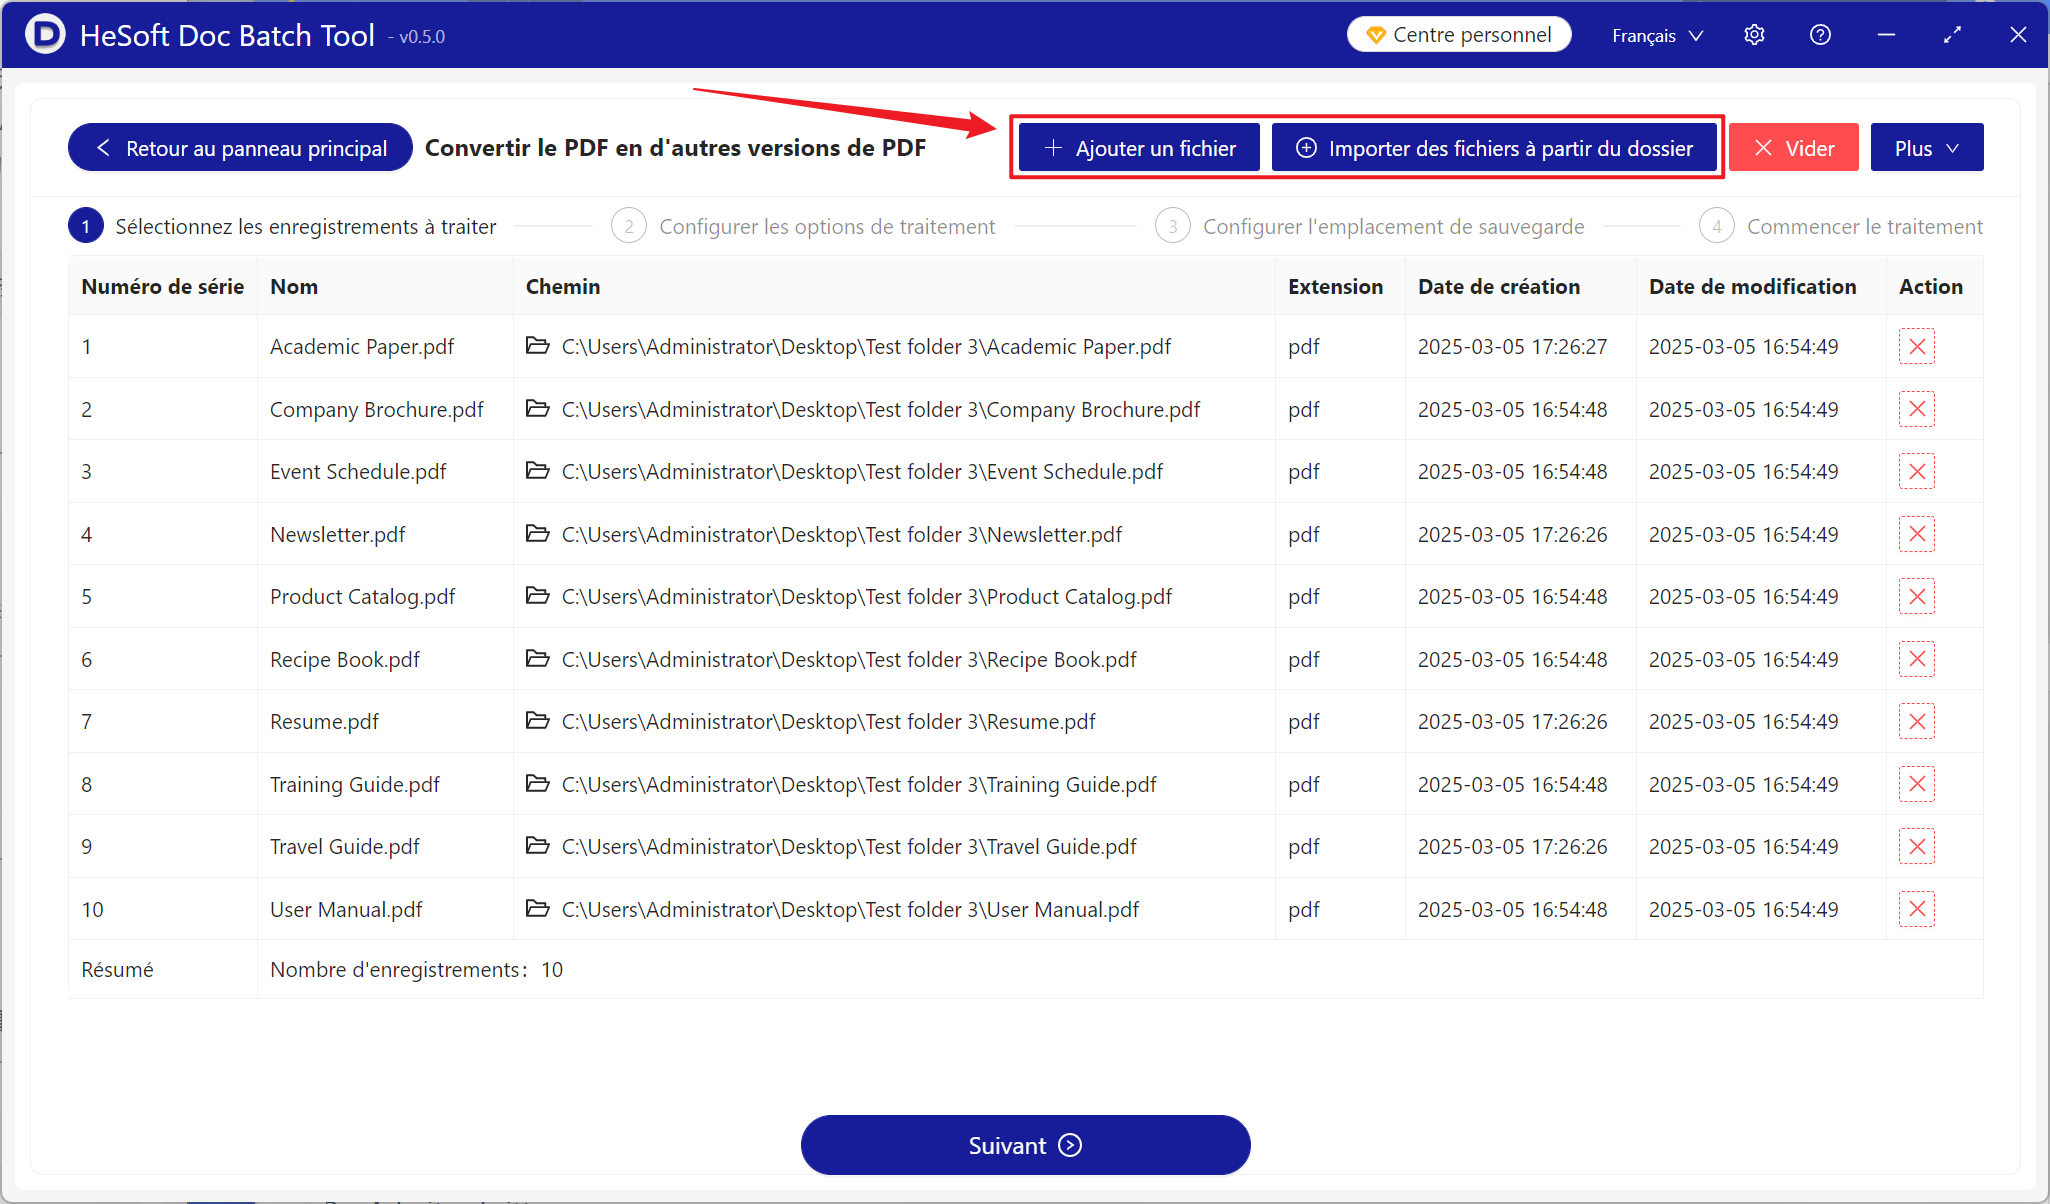Open folder icon for Resume.pdf path
Viewport: 2050px width, 1204px height.
[538, 721]
